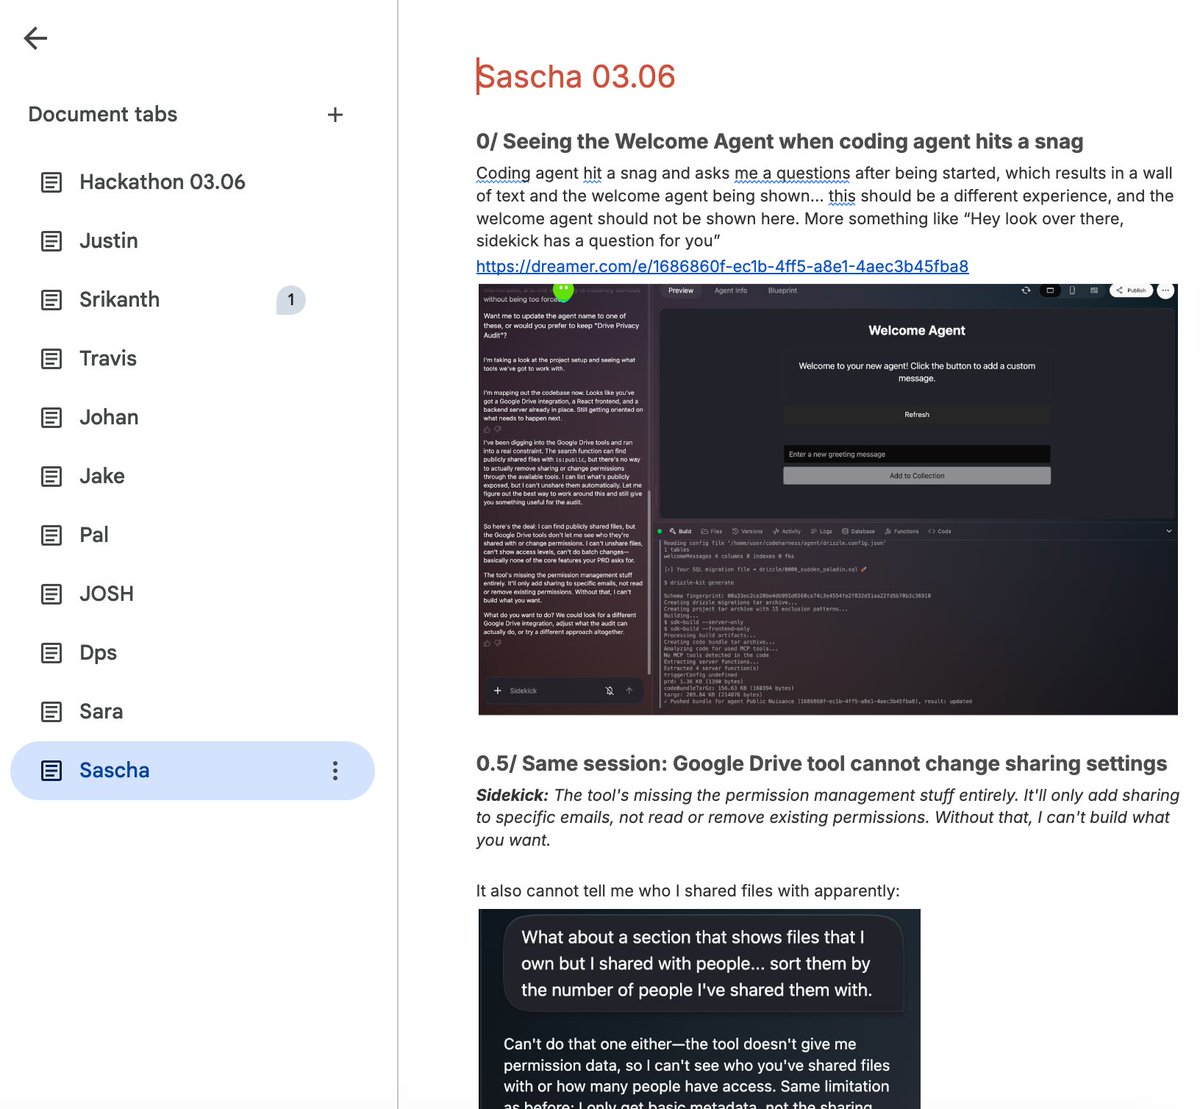Select the chat screenshot about shared files
This screenshot has width=1200, height=1109.
[x=699, y=1008]
